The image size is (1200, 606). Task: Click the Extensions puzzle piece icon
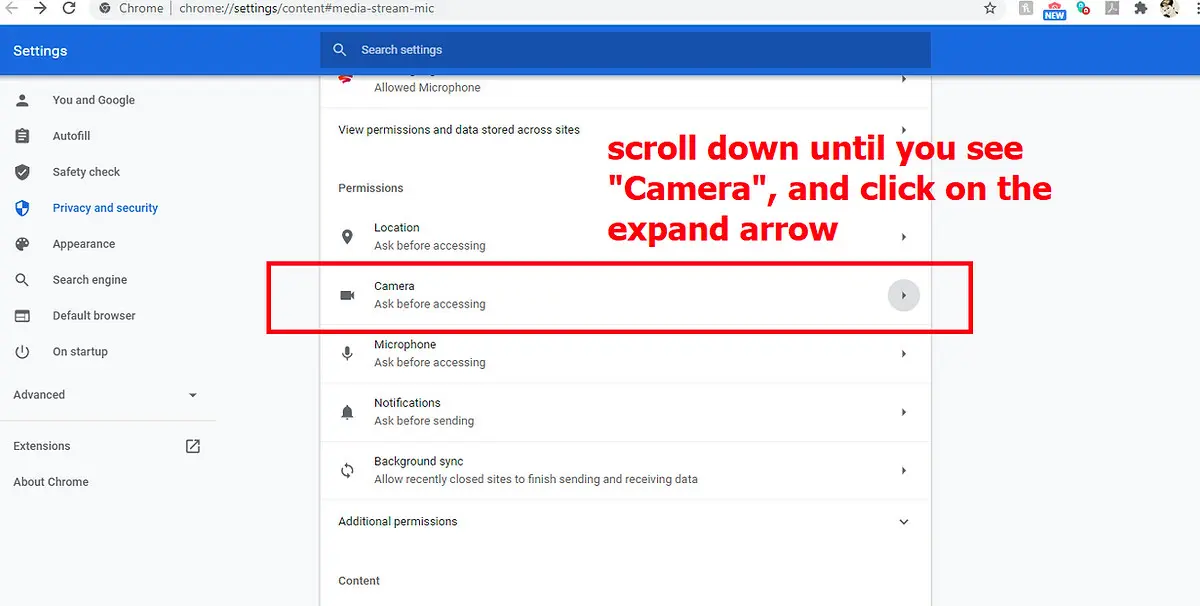[x=1141, y=8]
